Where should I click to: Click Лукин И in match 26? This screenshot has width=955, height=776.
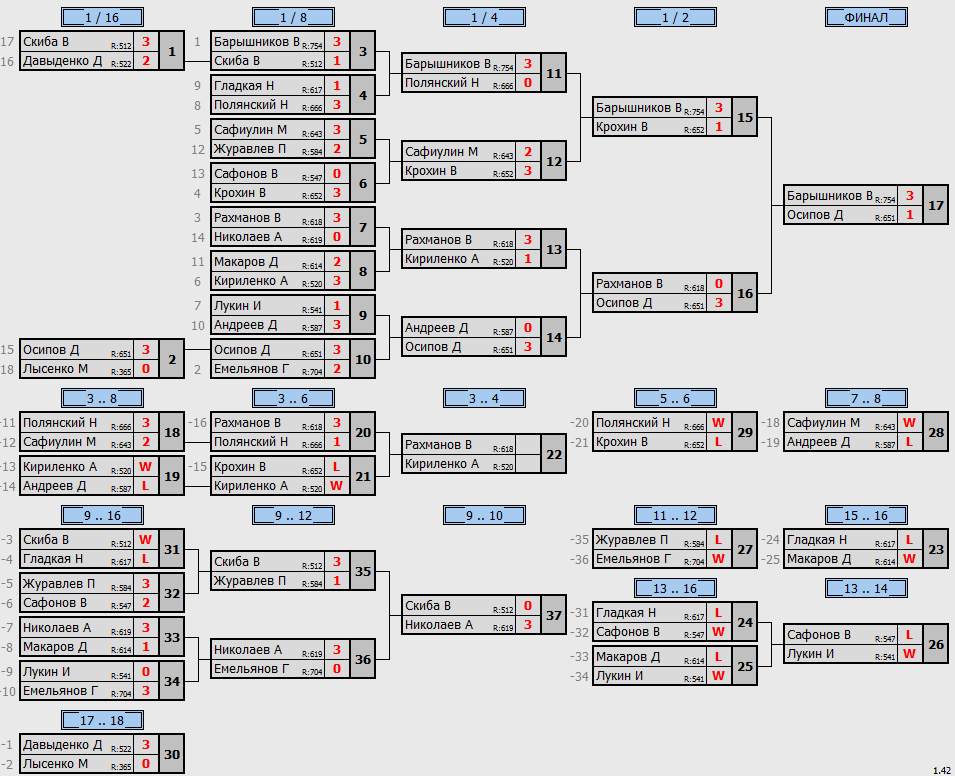(x=811, y=654)
